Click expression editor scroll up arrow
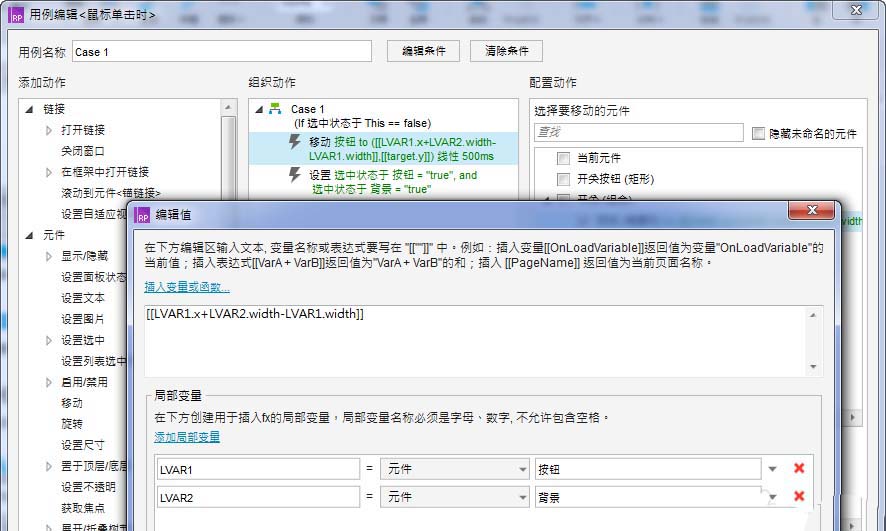Viewport: 886px width, 531px height. [x=813, y=315]
